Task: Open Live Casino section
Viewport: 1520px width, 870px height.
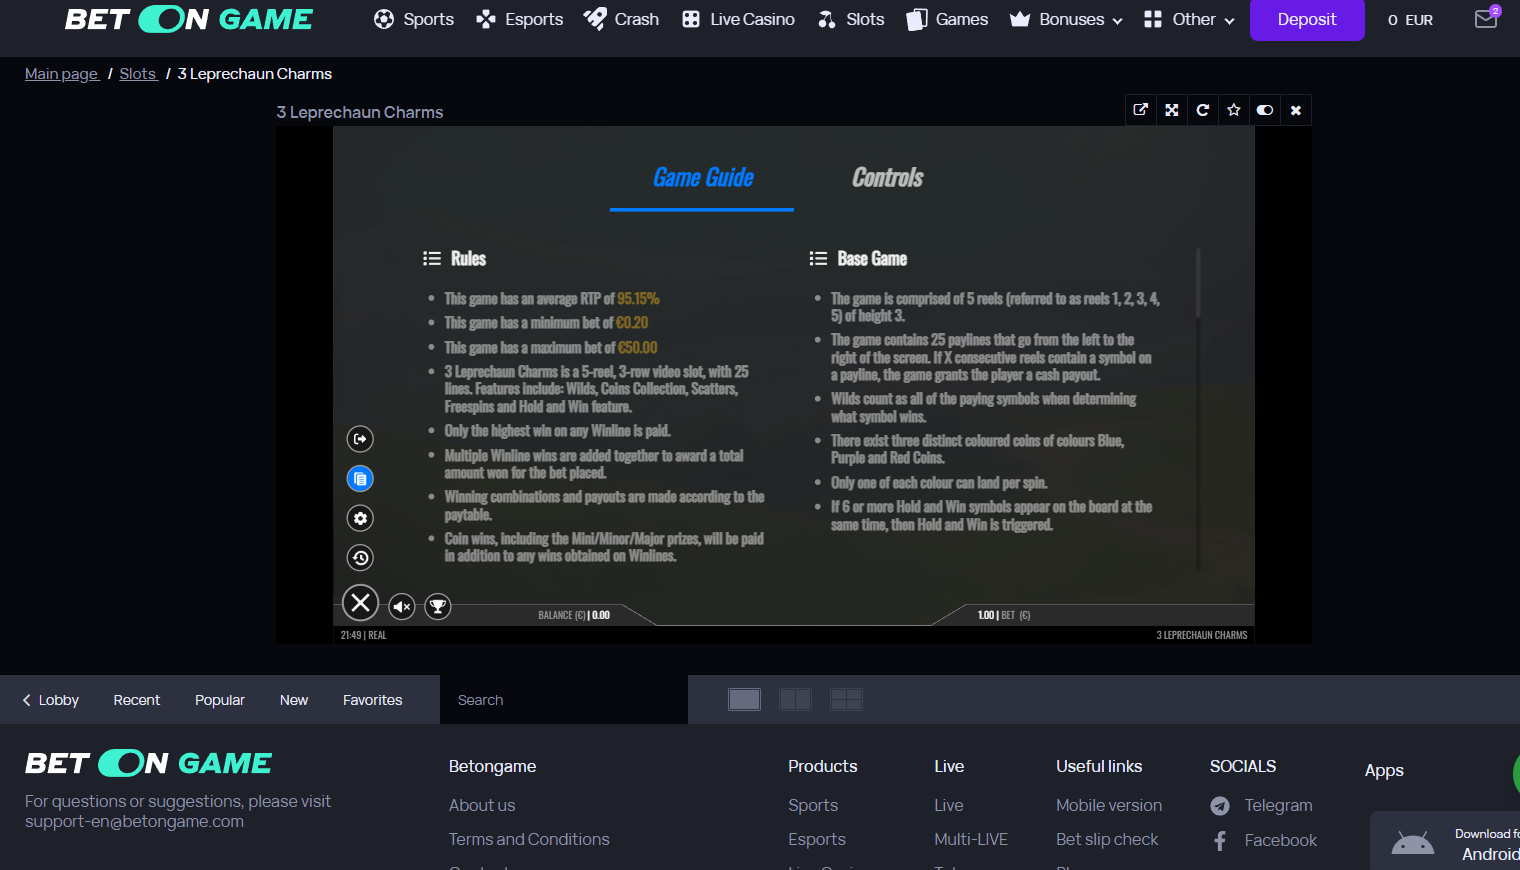Action: tap(738, 19)
